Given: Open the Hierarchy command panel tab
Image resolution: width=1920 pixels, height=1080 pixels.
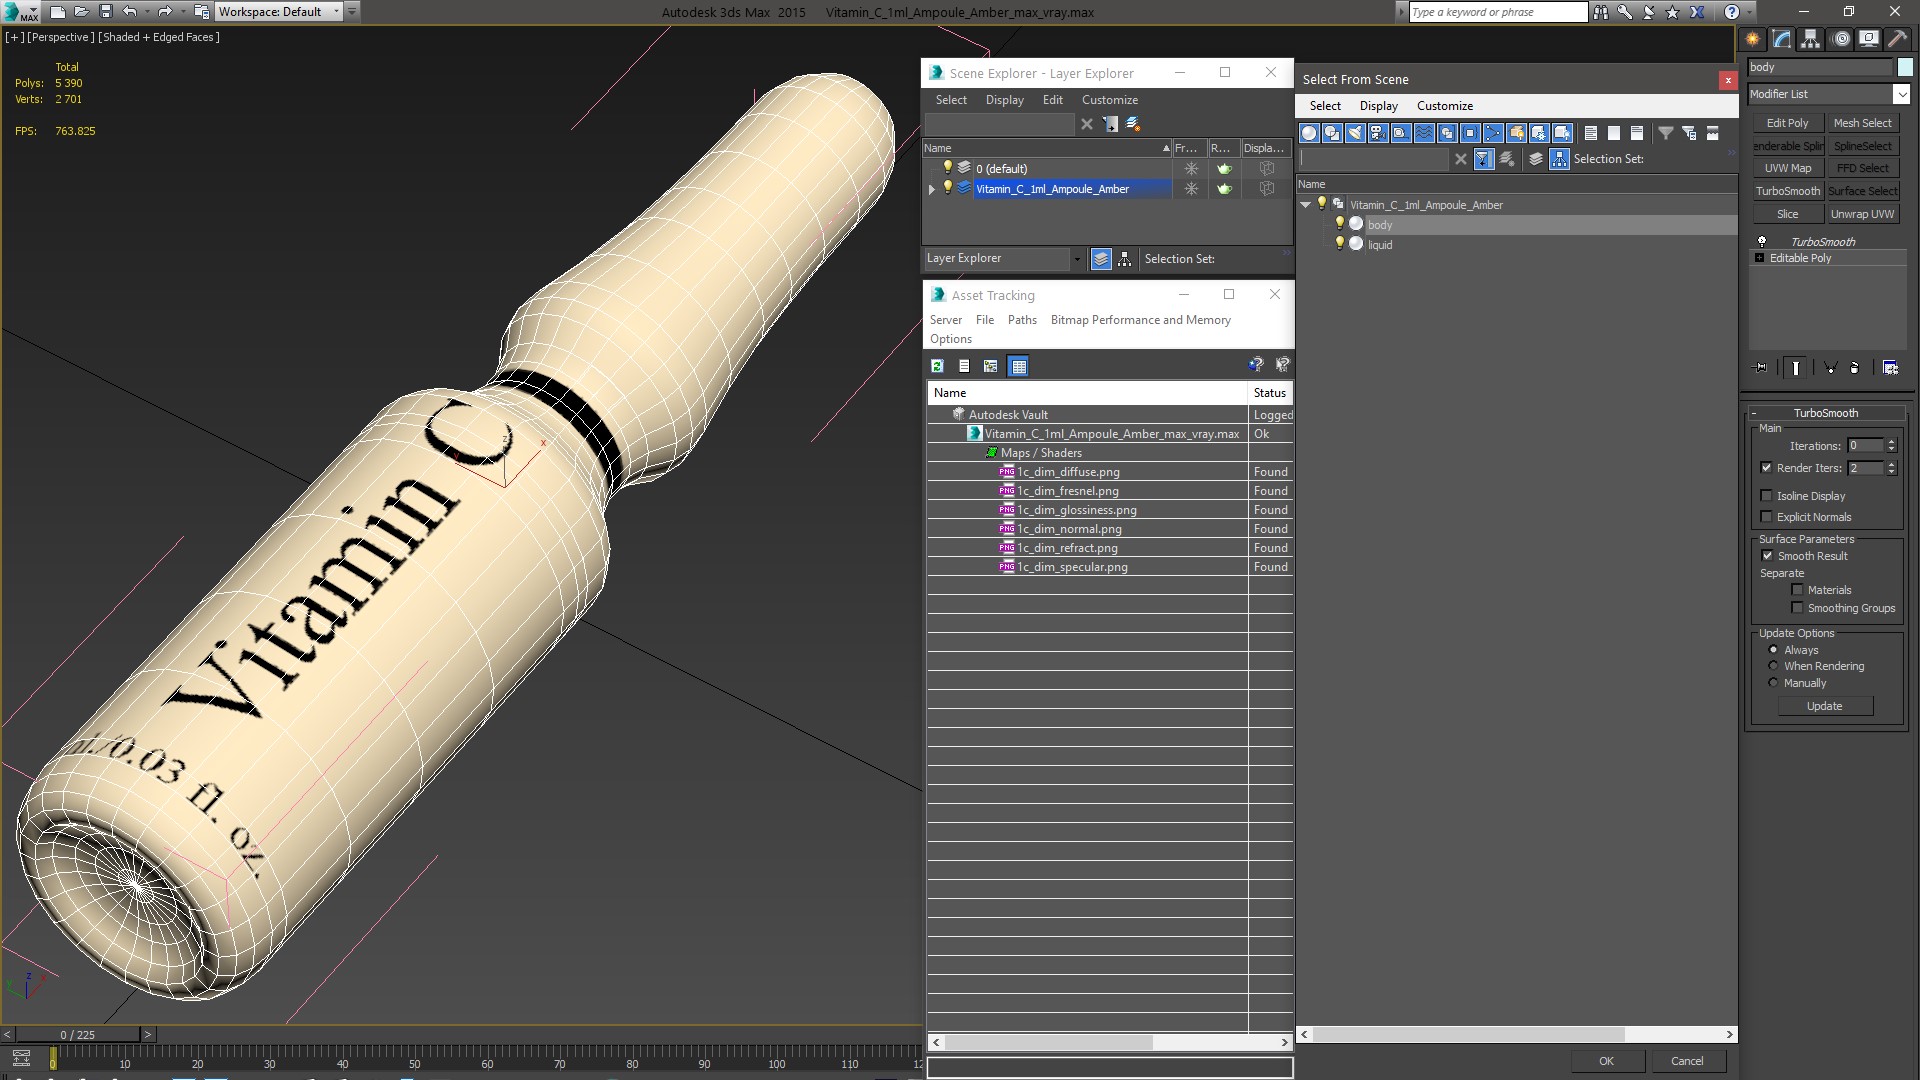Looking at the screenshot, I should coord(1811,39).
